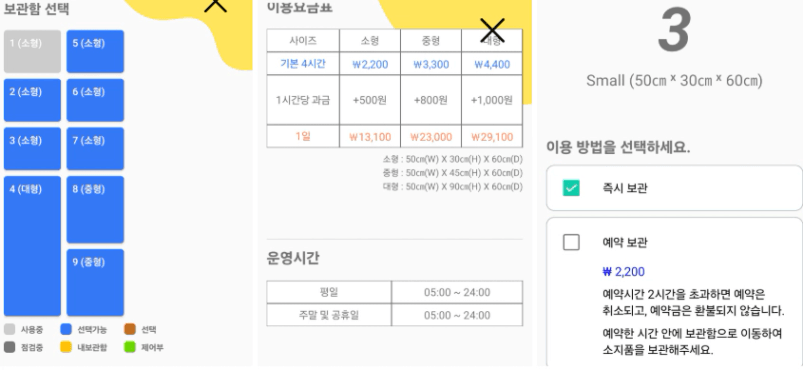Select medium locker 8 (중형)

[95, 210]
